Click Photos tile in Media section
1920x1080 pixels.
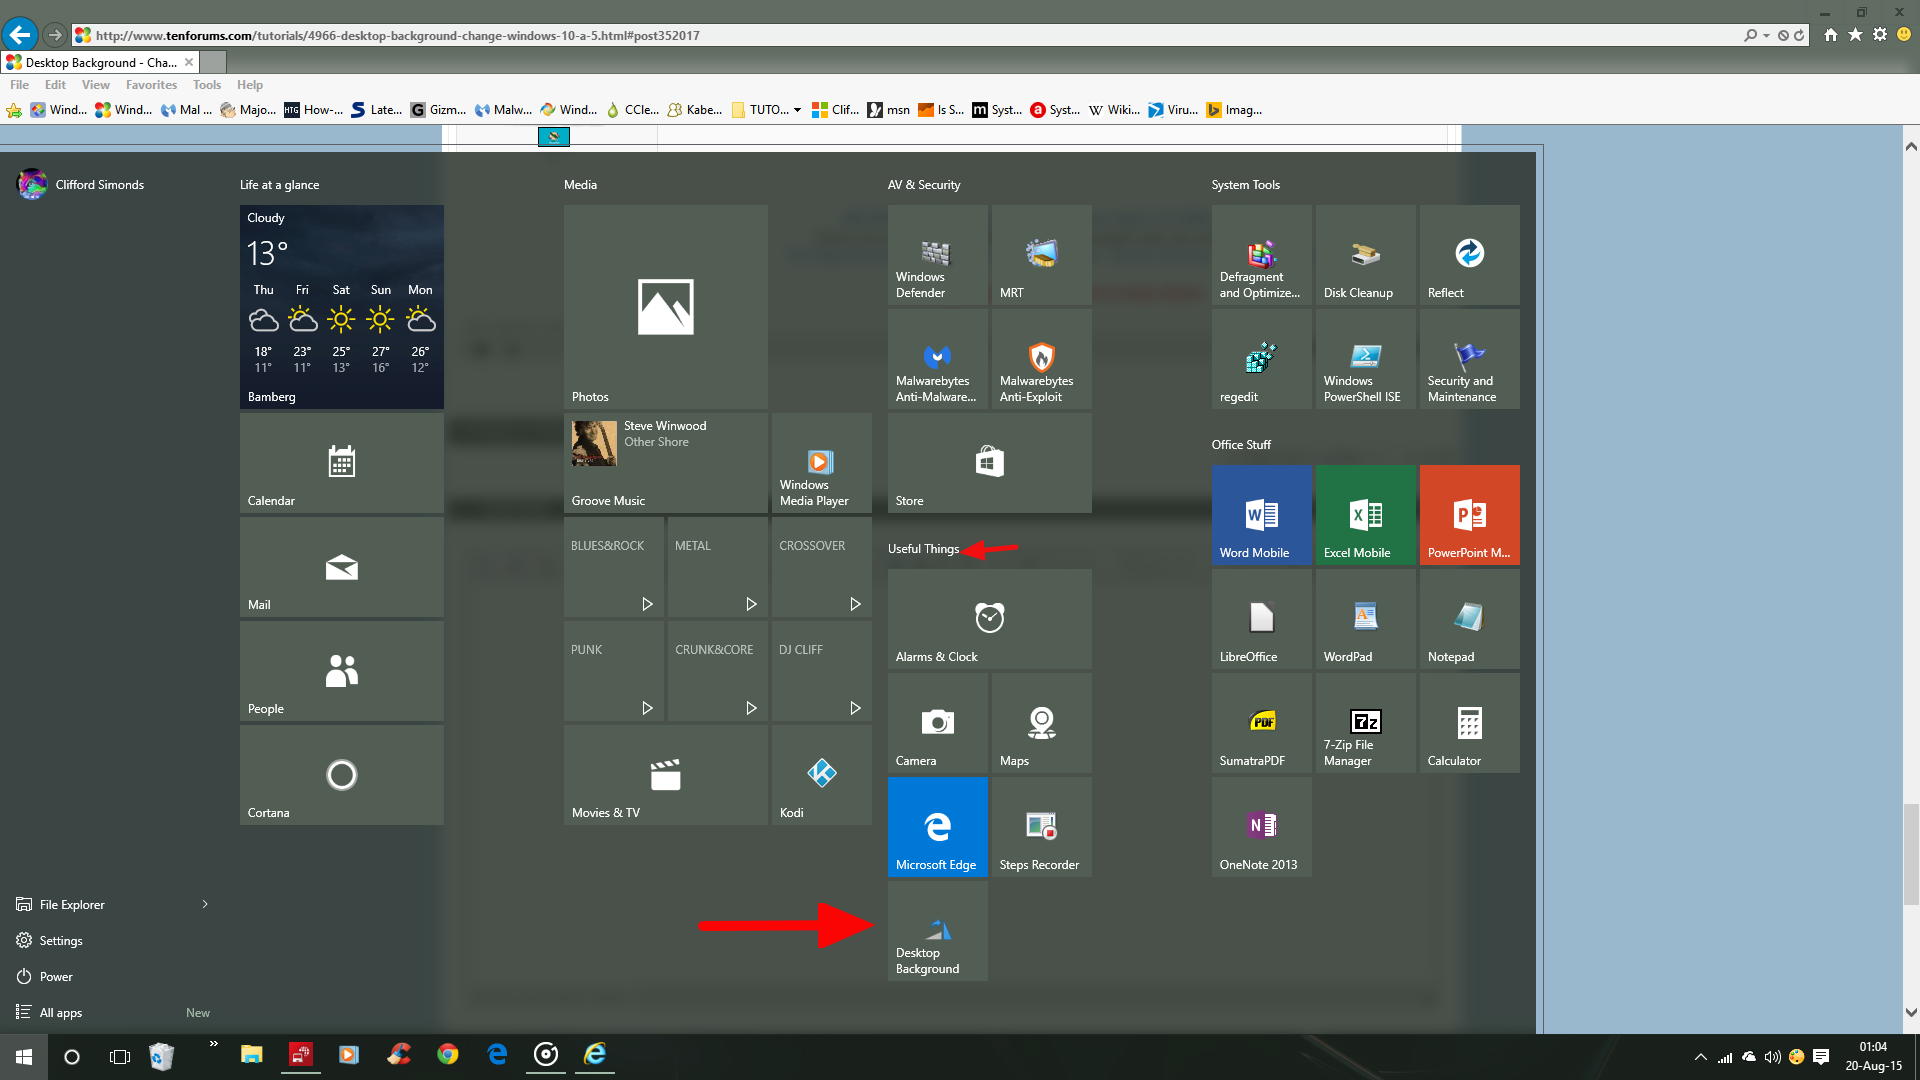pyautogui.click(x=665, y=306)
